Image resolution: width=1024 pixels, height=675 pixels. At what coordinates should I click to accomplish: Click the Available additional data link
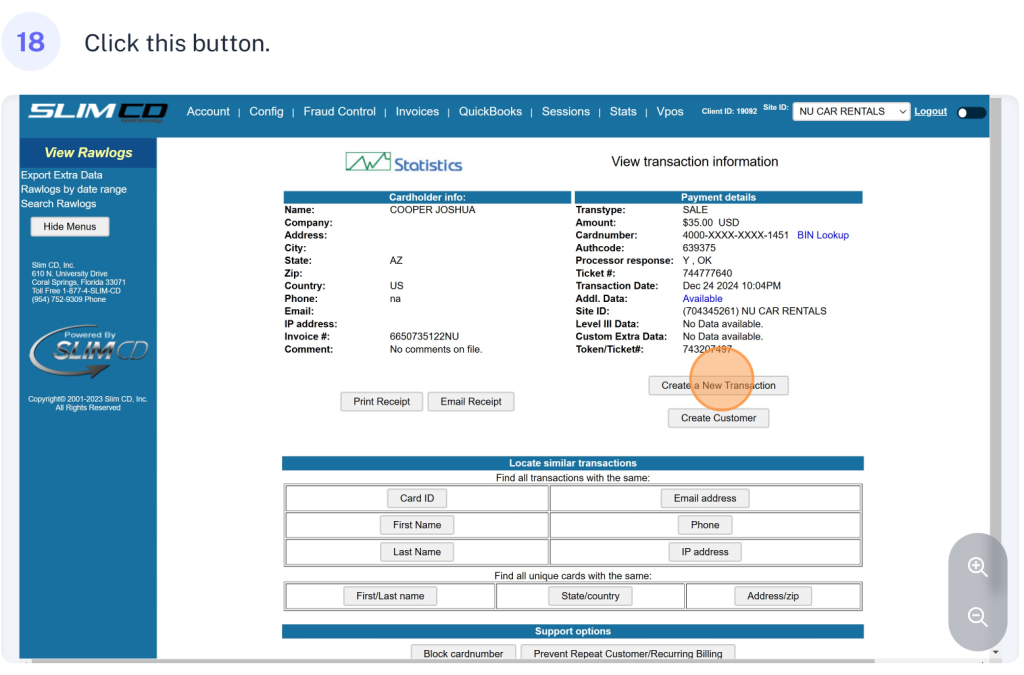702,298
